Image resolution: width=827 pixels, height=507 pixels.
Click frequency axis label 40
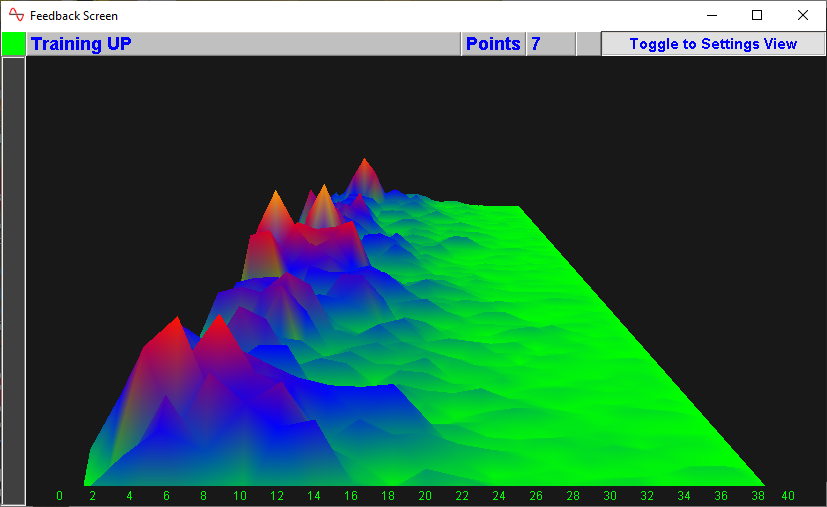[x=788, y=496]
